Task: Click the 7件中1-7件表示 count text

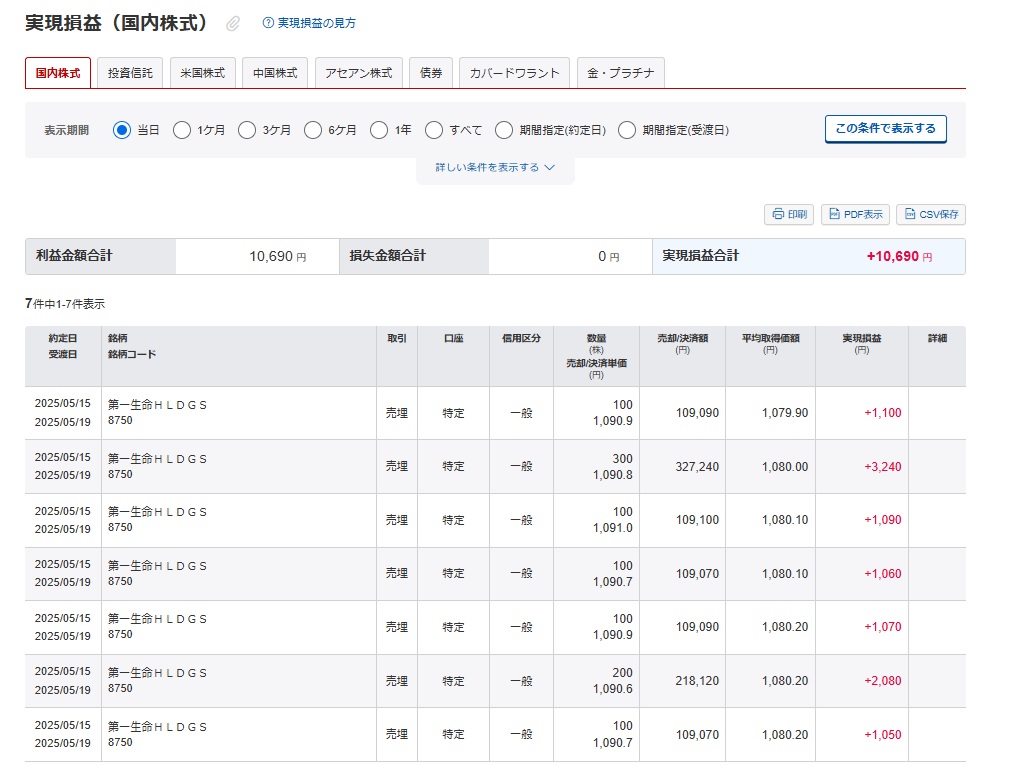Action: click(x=65, y=303)
